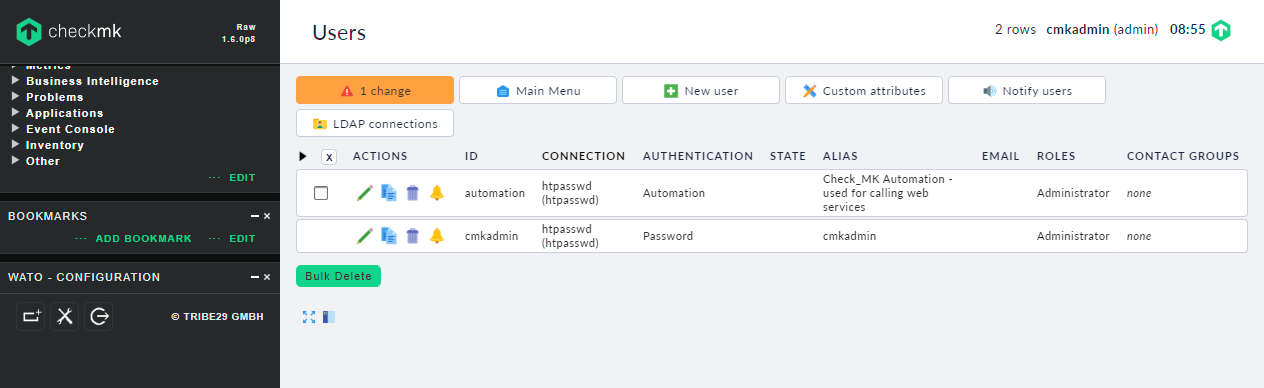Click Administrator role in automation row
This screenshot has height=388, width=1264.
(x=1073, y=193)
